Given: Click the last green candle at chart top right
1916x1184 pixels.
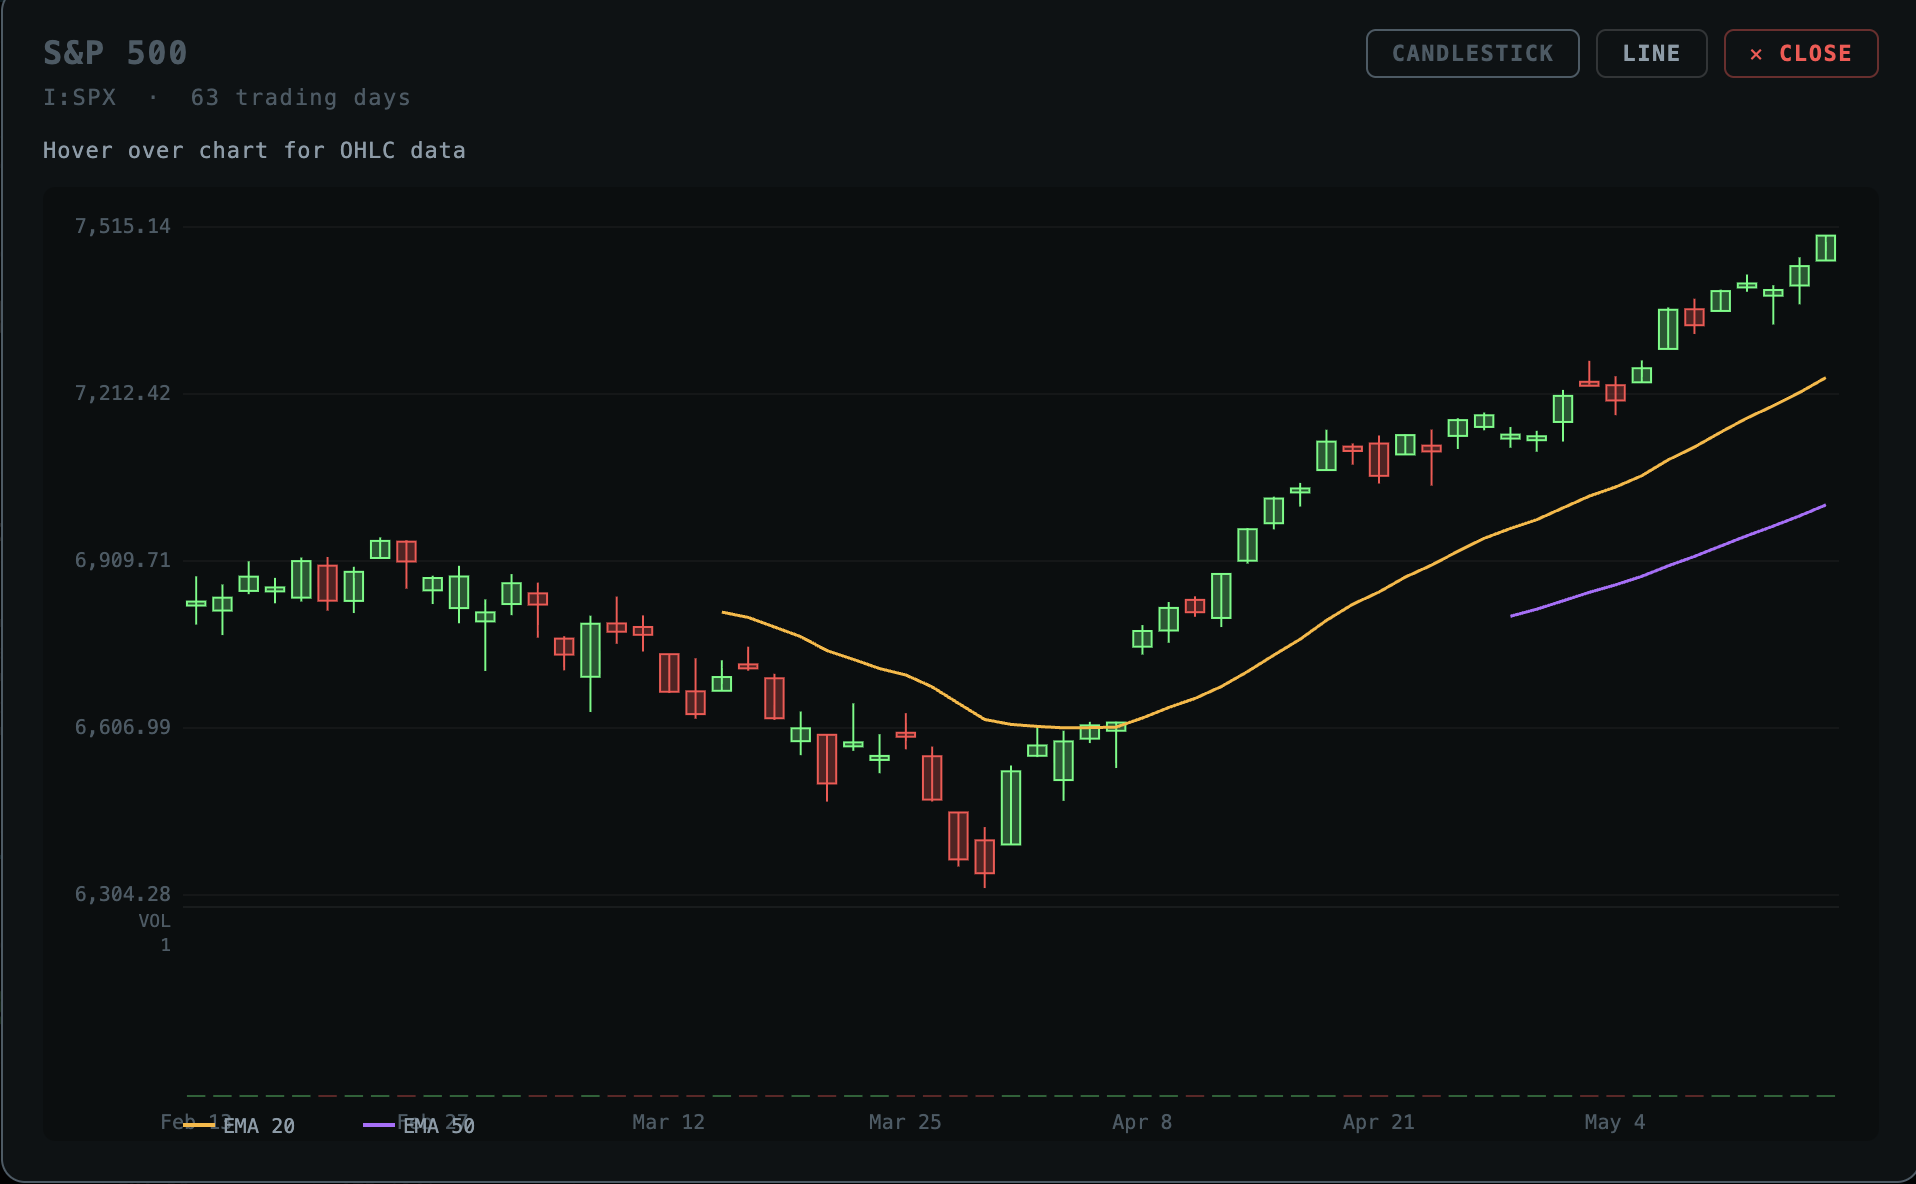Looking at the screenshot, I should click(1826, 248).
